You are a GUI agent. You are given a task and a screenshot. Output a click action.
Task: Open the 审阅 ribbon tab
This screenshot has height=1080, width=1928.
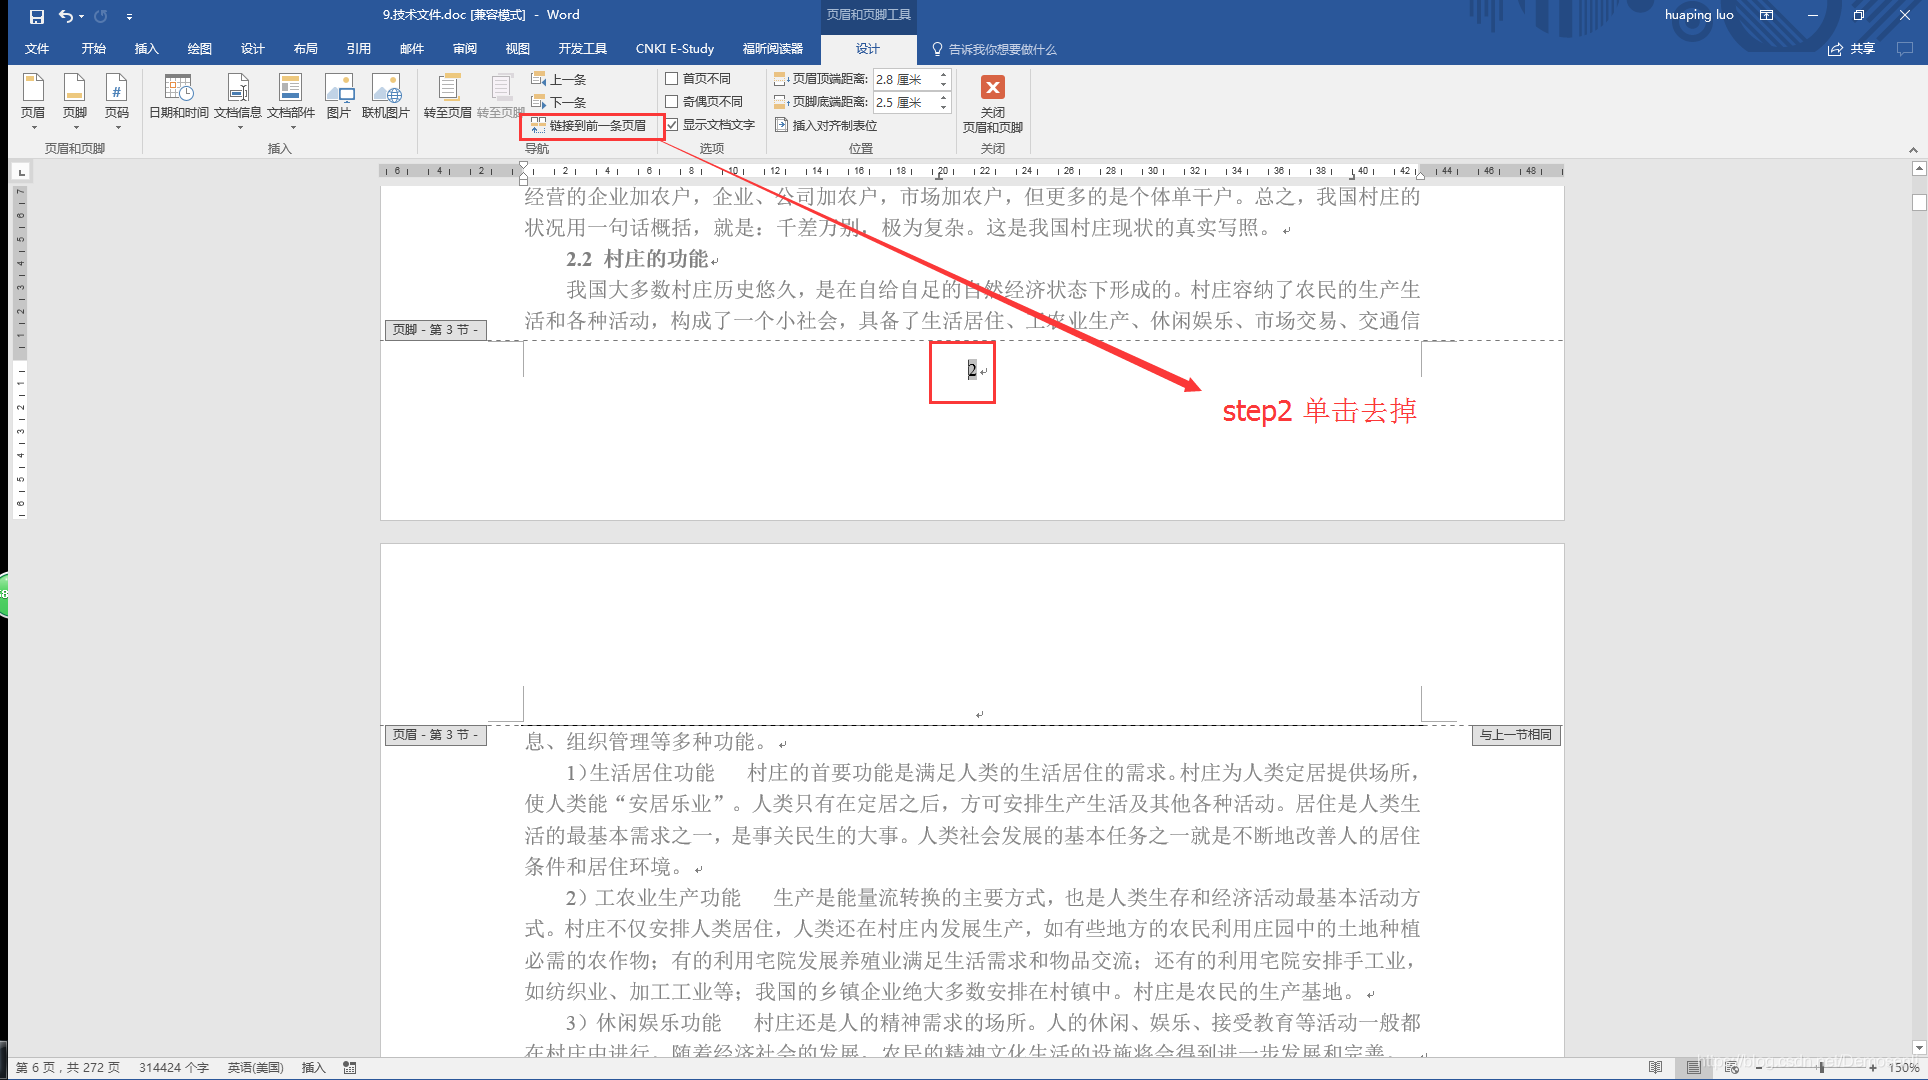click(x=465, y=49)
